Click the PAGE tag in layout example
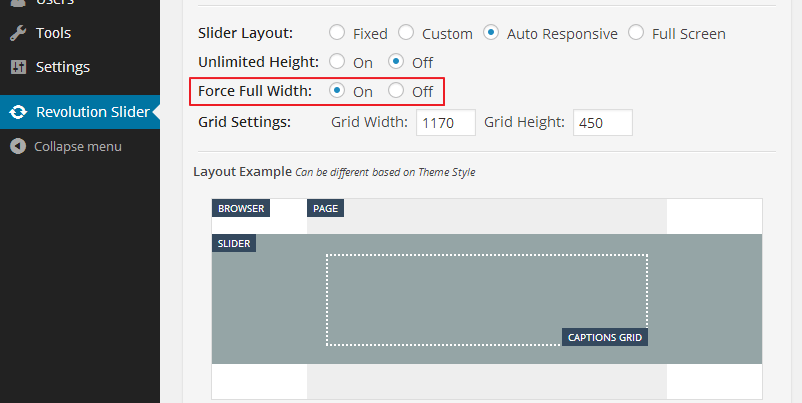Screen dimensions: 802x403 [325, 209]
